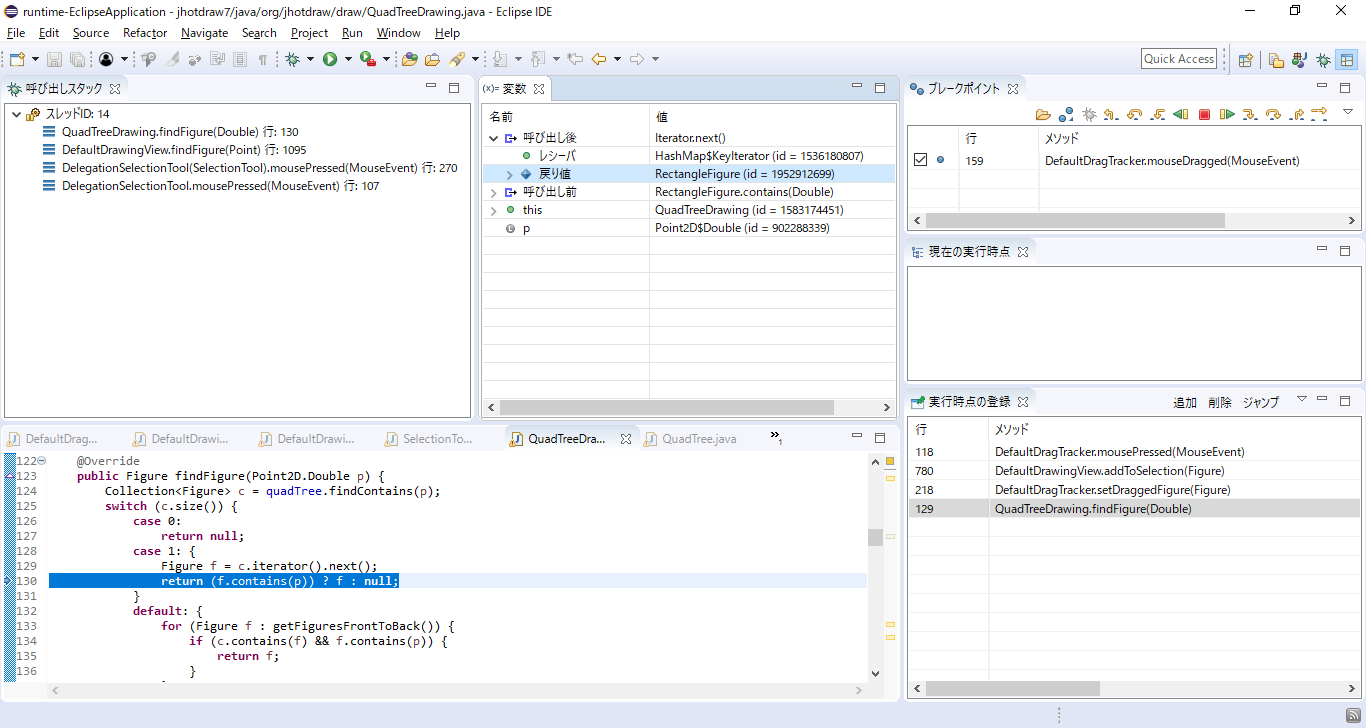Close the 実行時点の登録 view X icon
1366x728 pixels.
1023,402
